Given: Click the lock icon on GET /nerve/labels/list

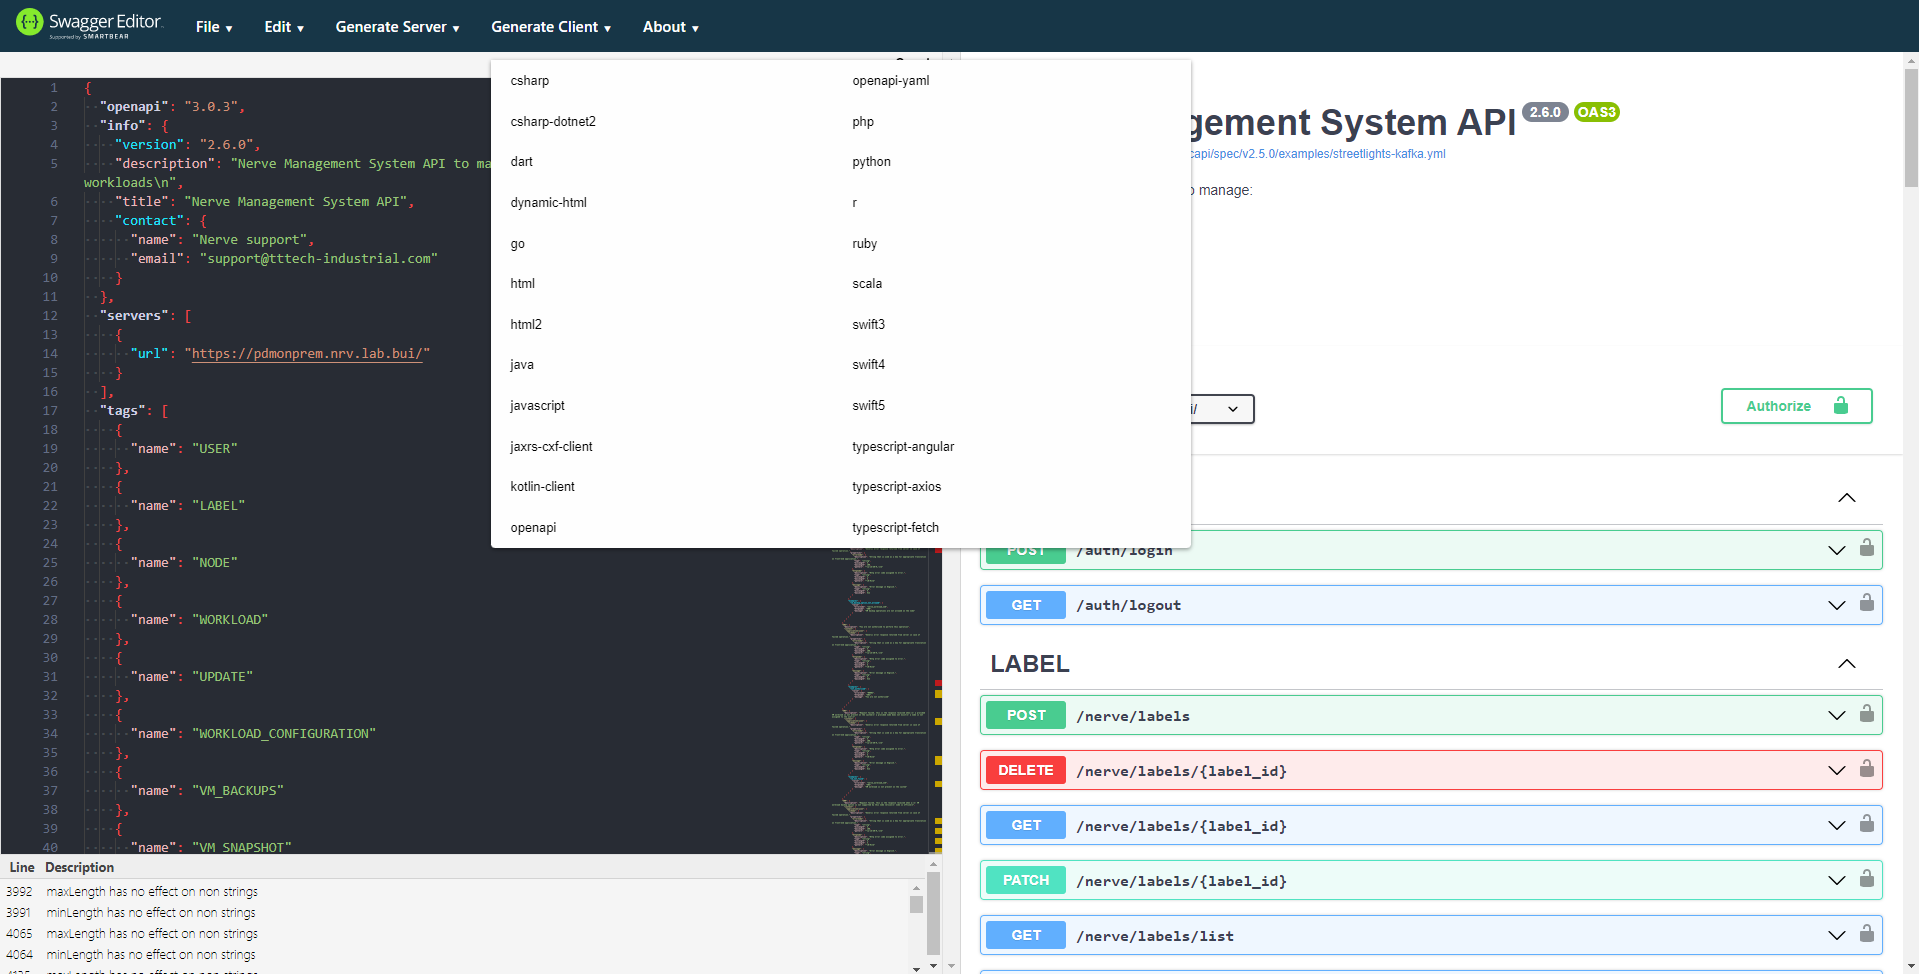Looking at the screenshot, I should click(x=1866, y=935).
